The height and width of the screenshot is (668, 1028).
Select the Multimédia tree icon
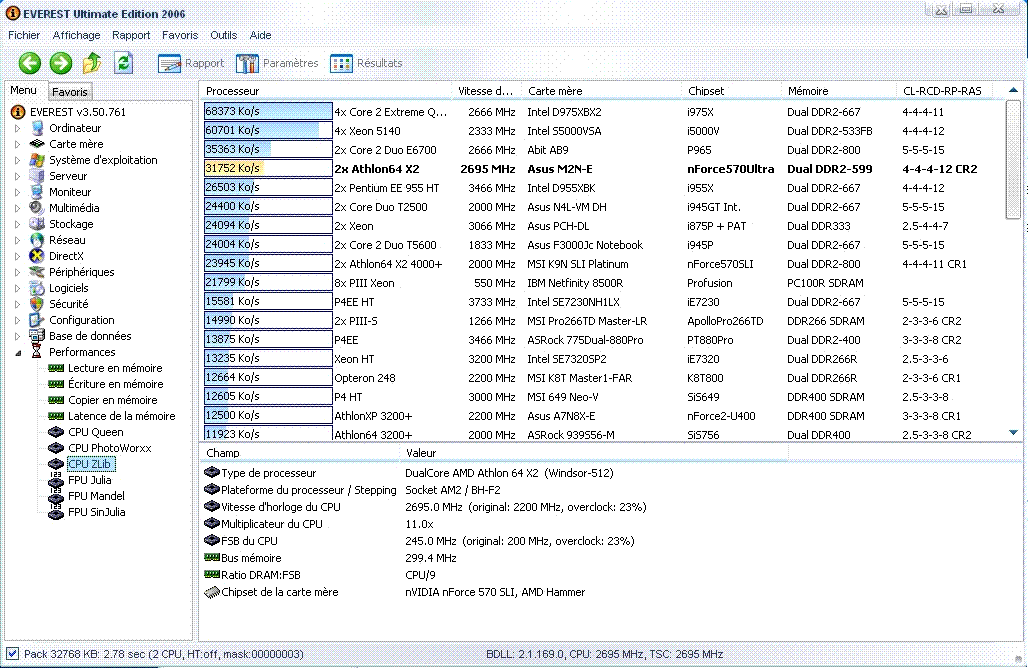[37, 208]
